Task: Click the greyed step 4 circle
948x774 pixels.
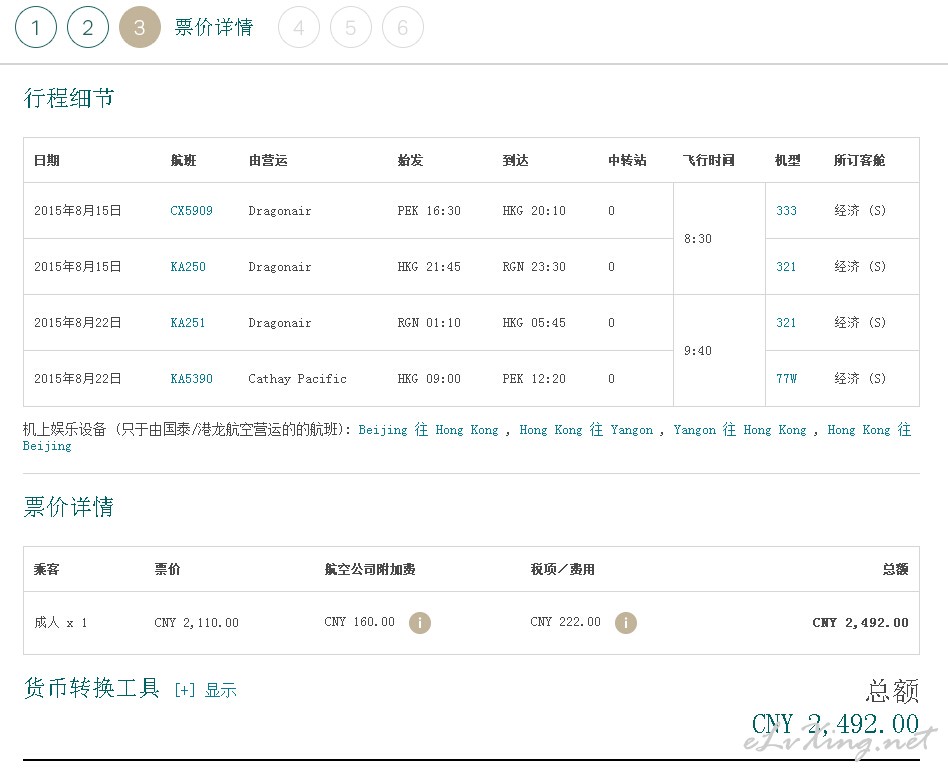Action: click(299, 27)
